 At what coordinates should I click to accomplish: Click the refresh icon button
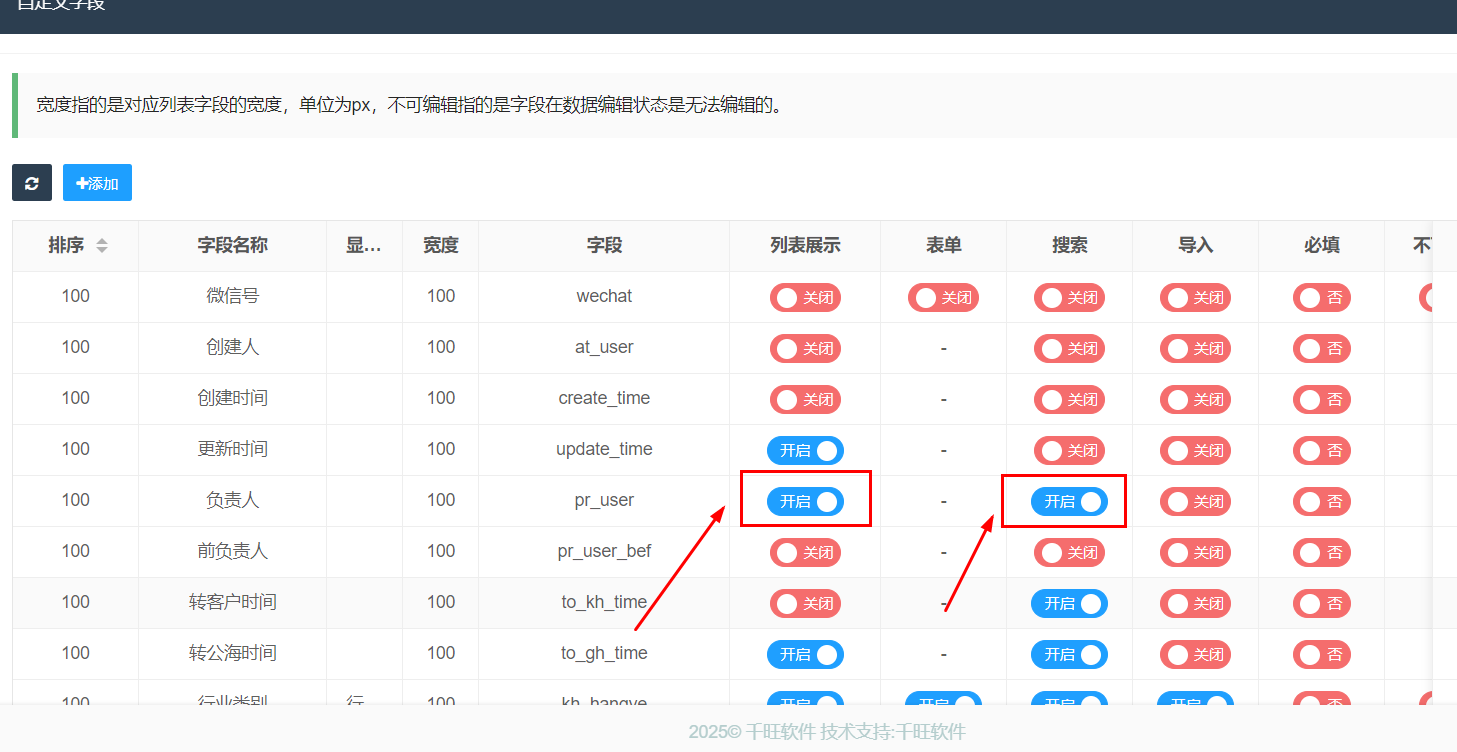(x=32, y=183)
